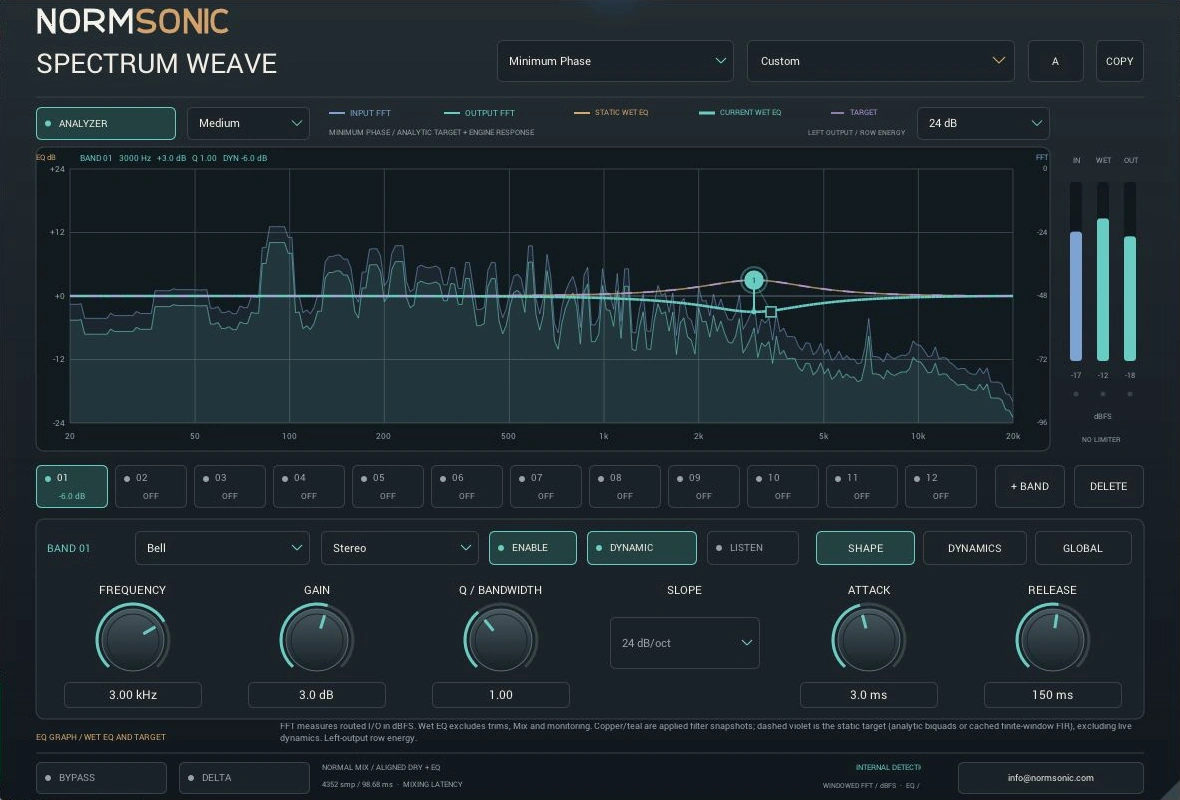
Task: Toggle the Analyzer button
Action: pos(106,123)
